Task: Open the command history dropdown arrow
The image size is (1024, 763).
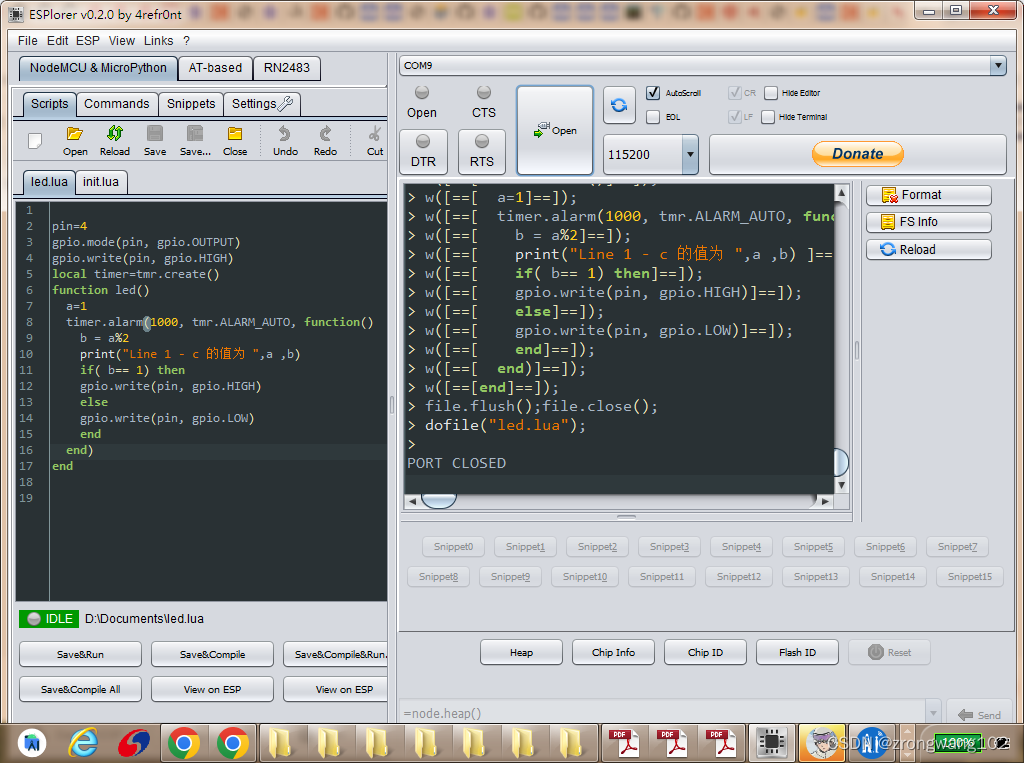Action: coord(933,713)
